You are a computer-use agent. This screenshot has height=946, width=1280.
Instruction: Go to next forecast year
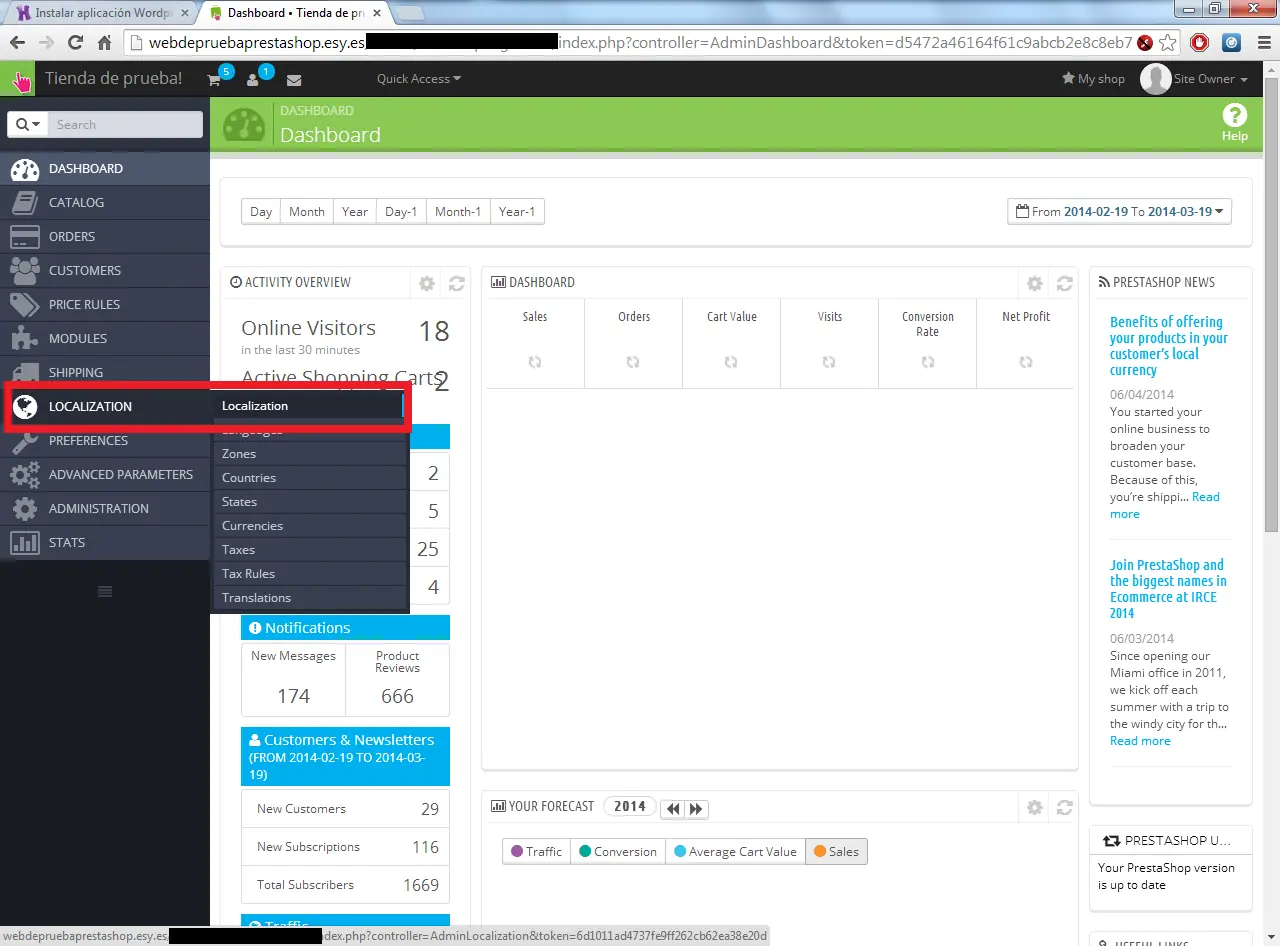point(697,808)
